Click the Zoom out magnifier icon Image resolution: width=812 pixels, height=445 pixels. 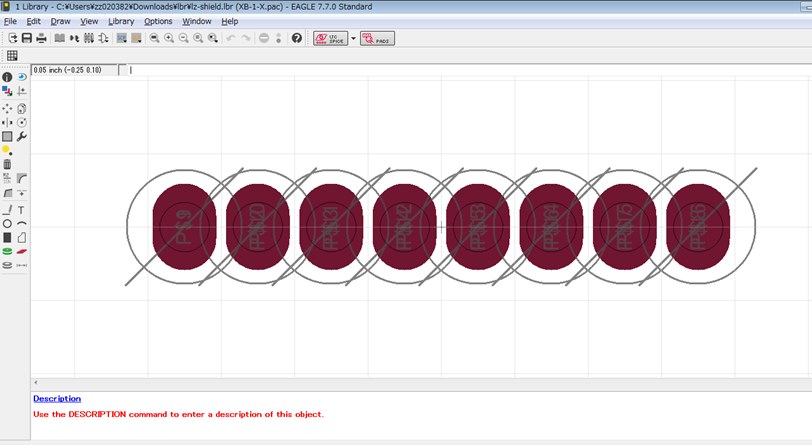(x=183, y=38)
